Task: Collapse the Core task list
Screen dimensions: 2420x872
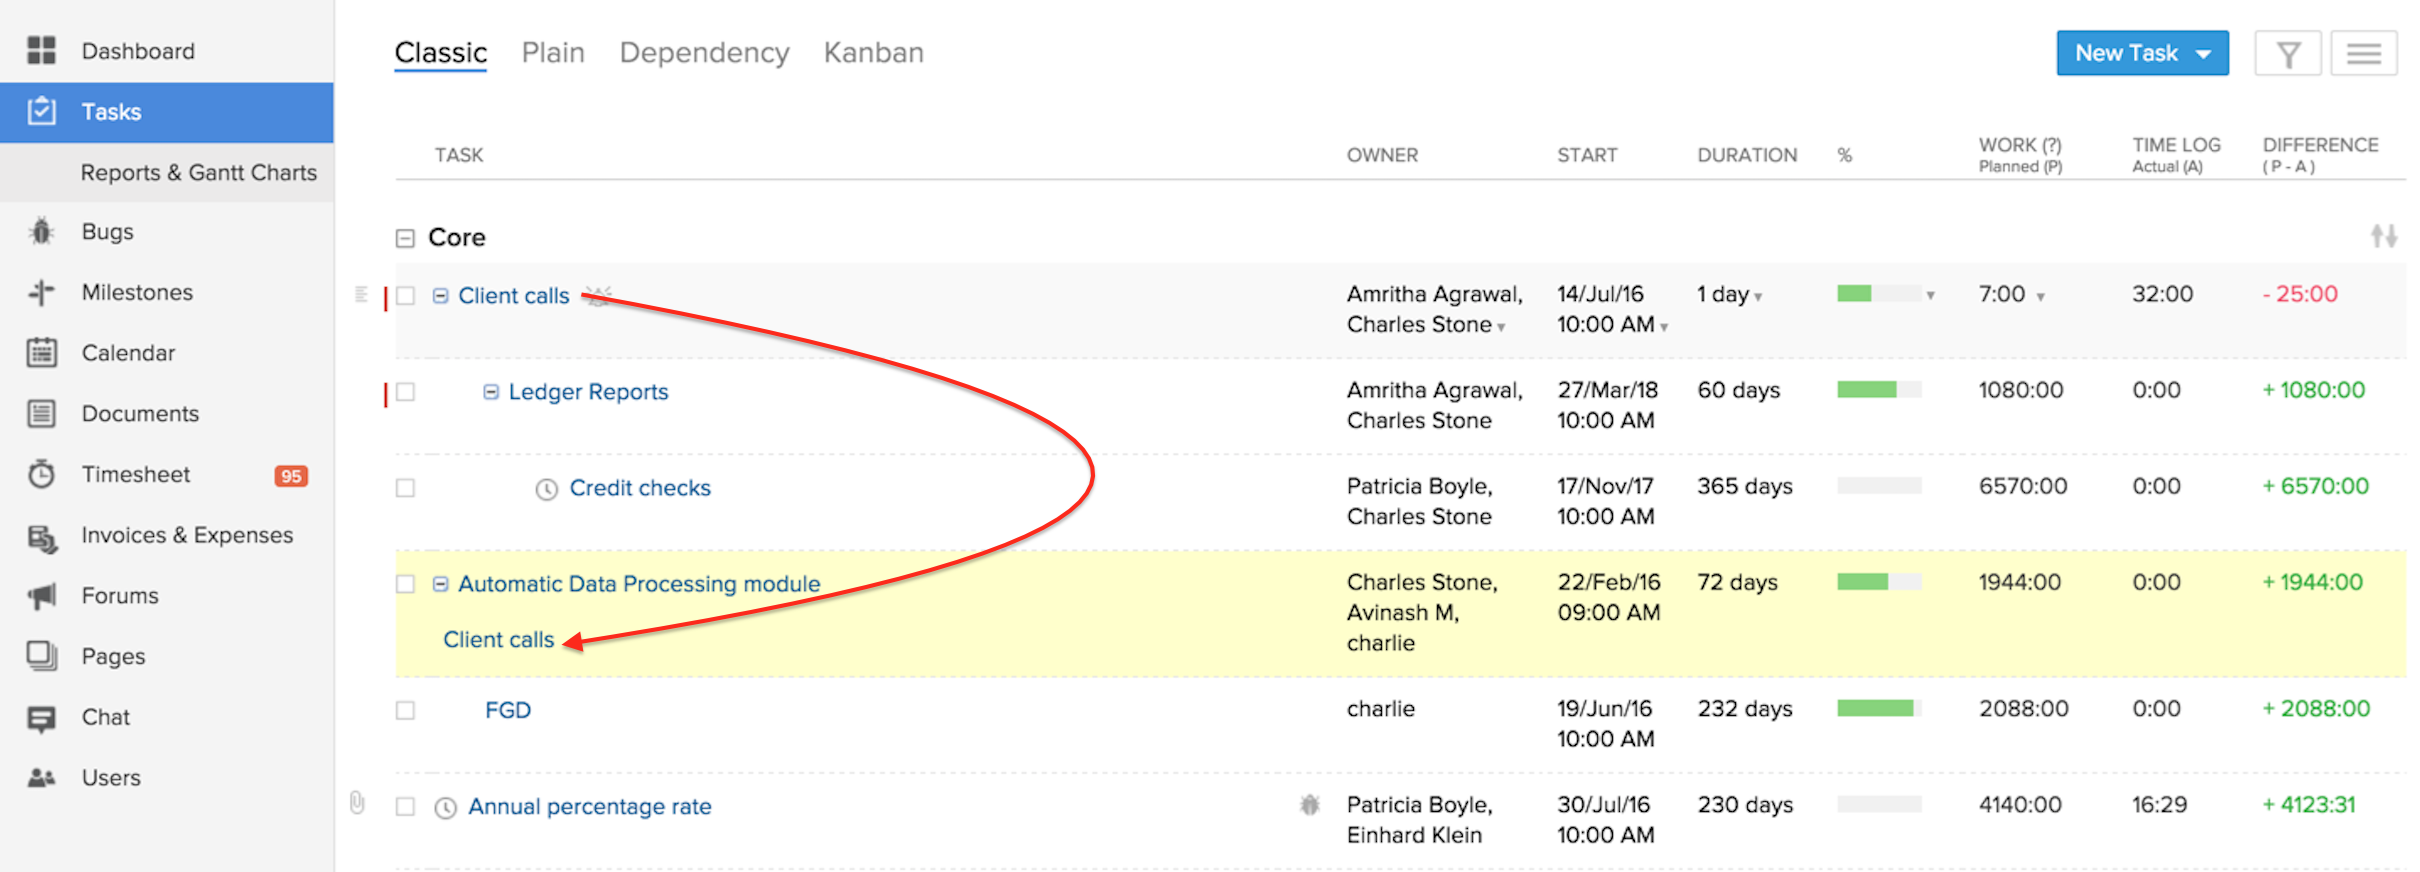Action: pos(405,238)
